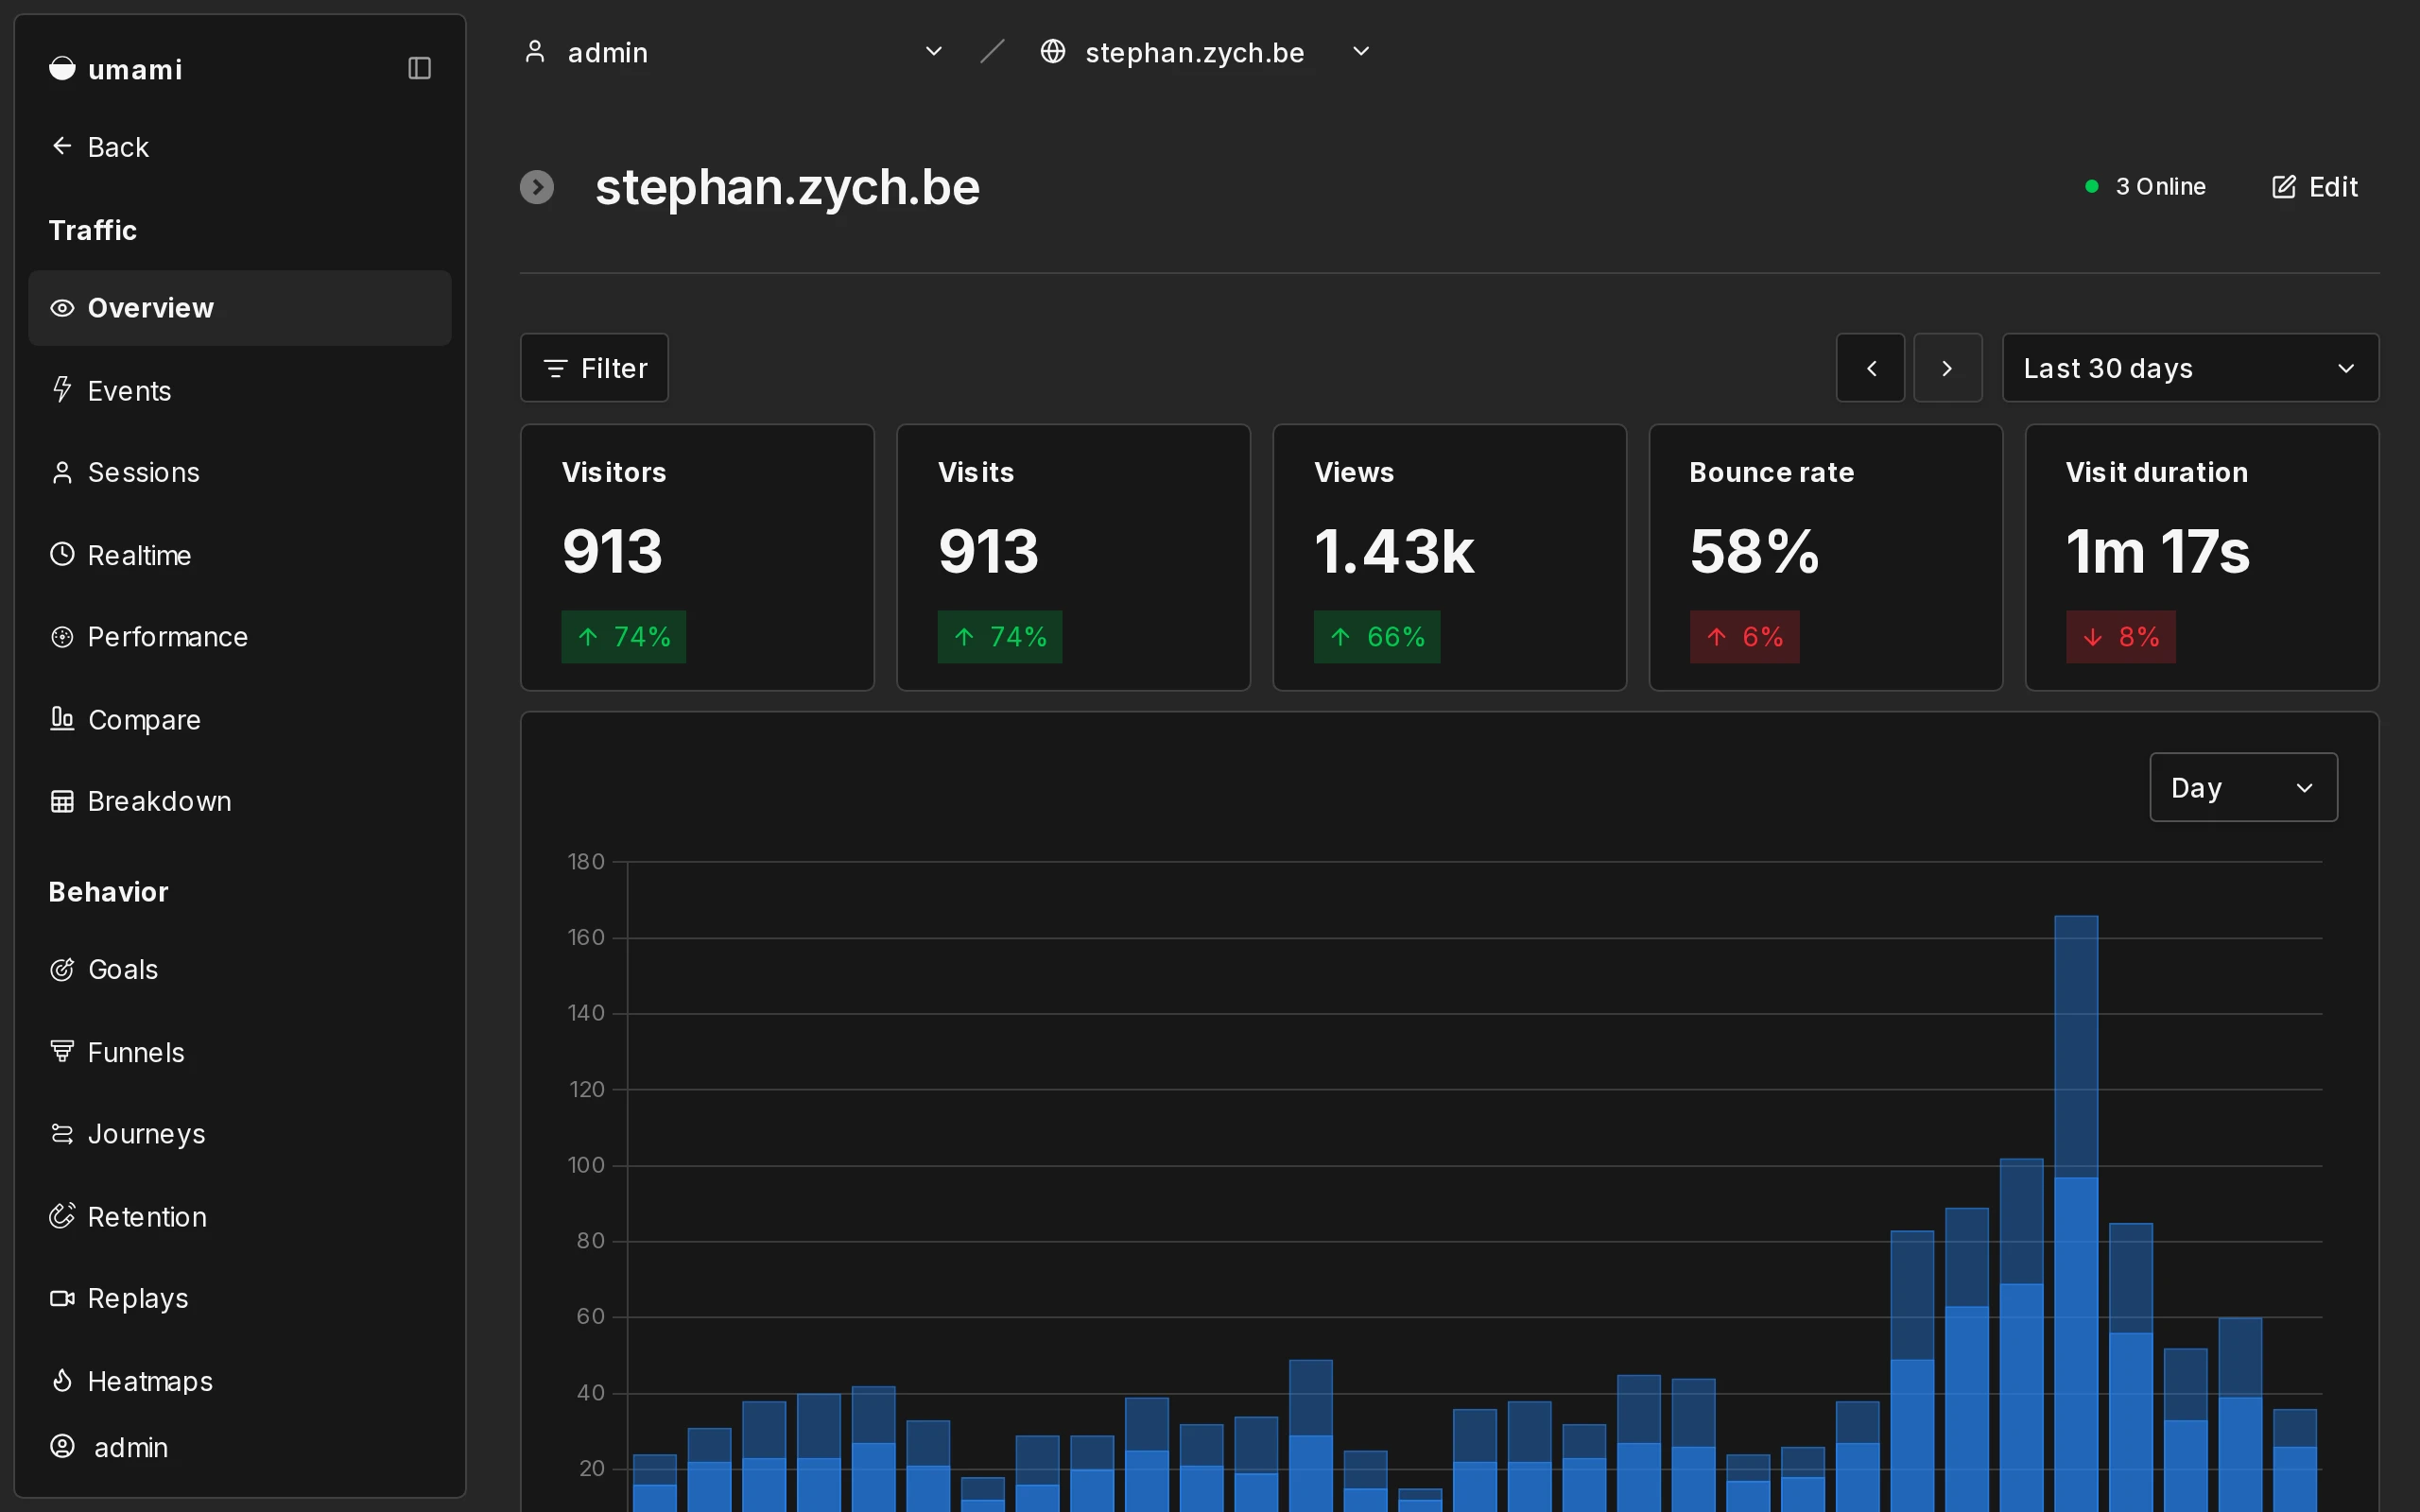This screenshot has width=2420, height=1512.
Task: Open the Sessions page
Action: pyautogui.click(x=240, y=472)
